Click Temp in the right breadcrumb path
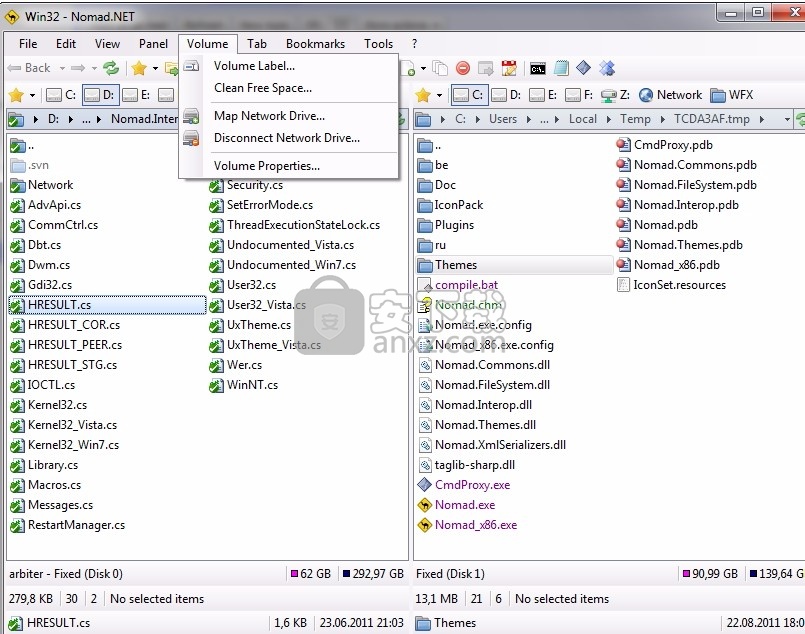Viewport: 805px width, 634px height. tap(635, 119)
